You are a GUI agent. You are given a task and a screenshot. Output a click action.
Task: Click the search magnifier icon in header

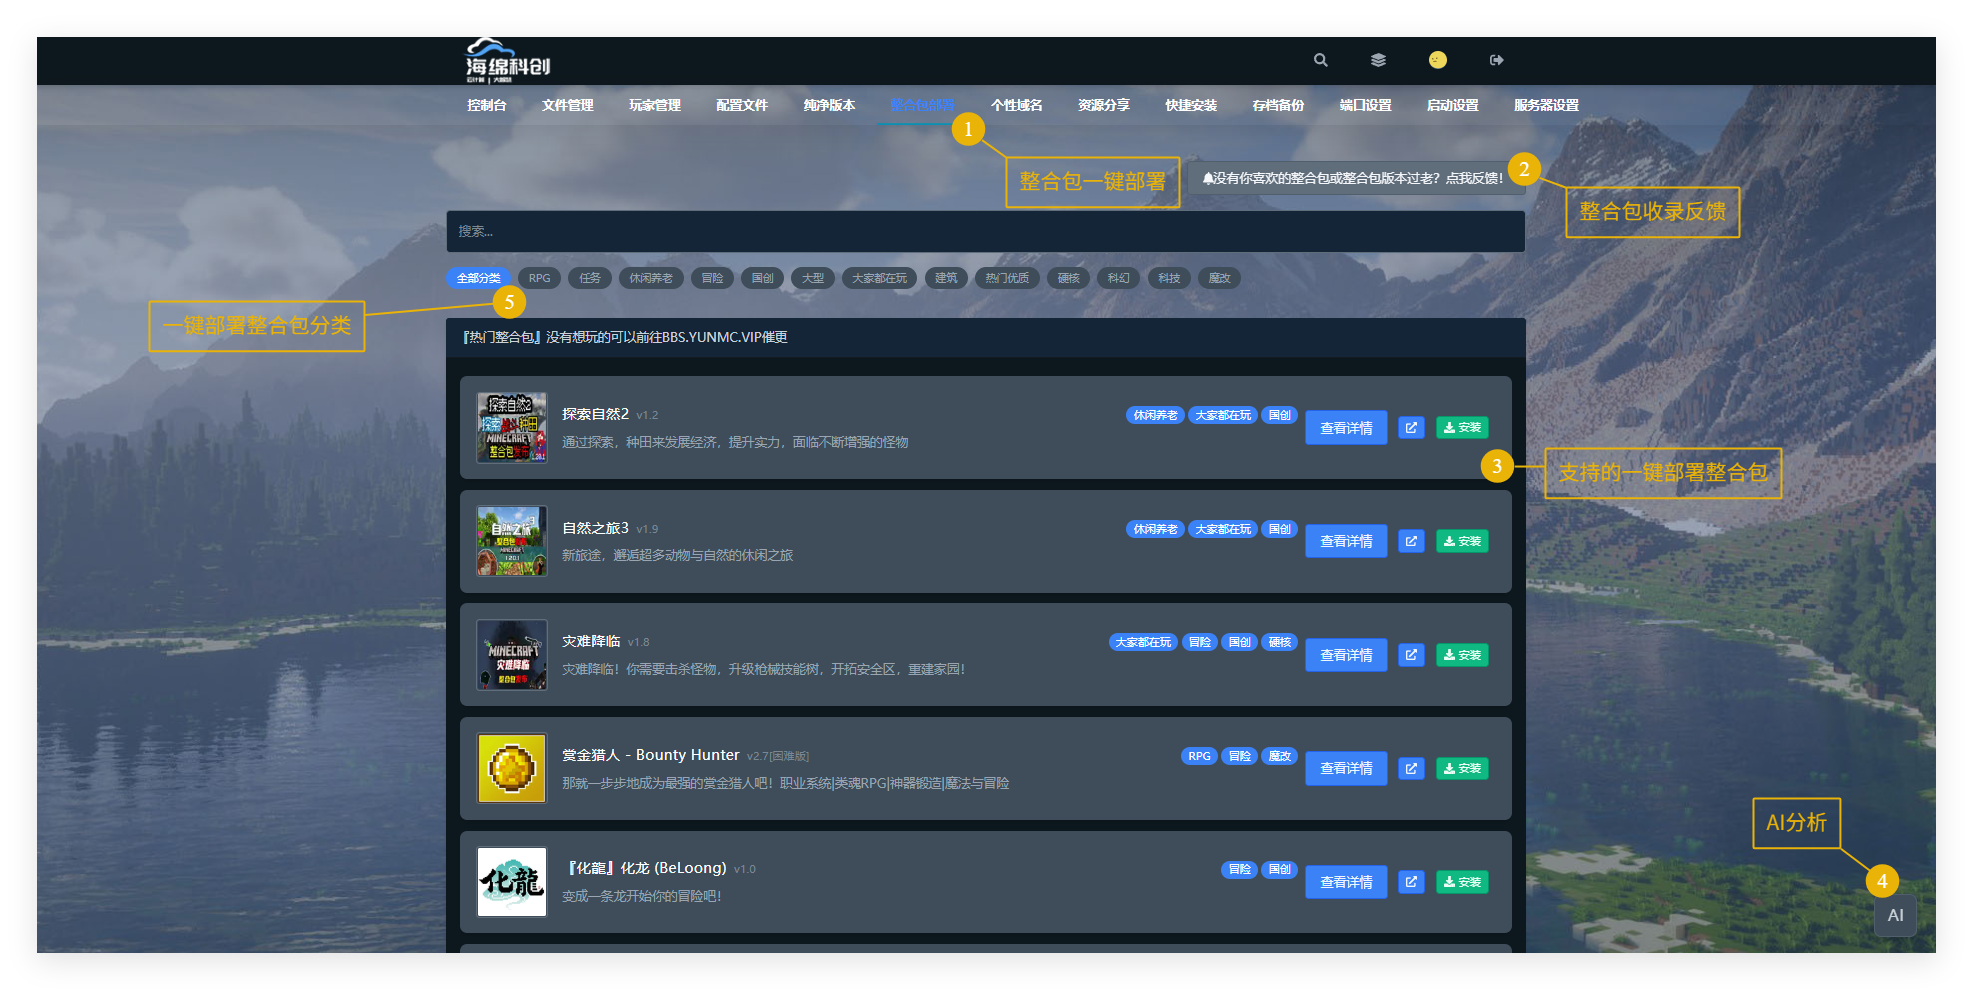1320,60
